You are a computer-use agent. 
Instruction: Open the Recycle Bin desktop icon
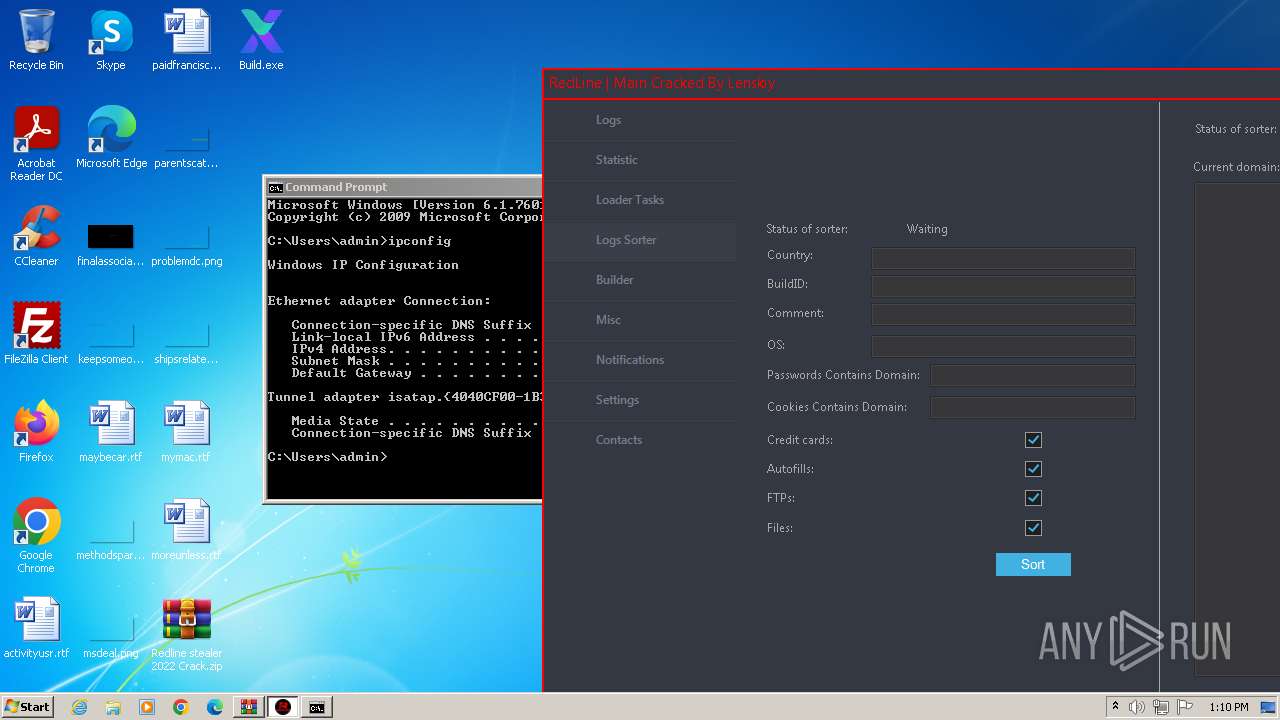point(36,40)
